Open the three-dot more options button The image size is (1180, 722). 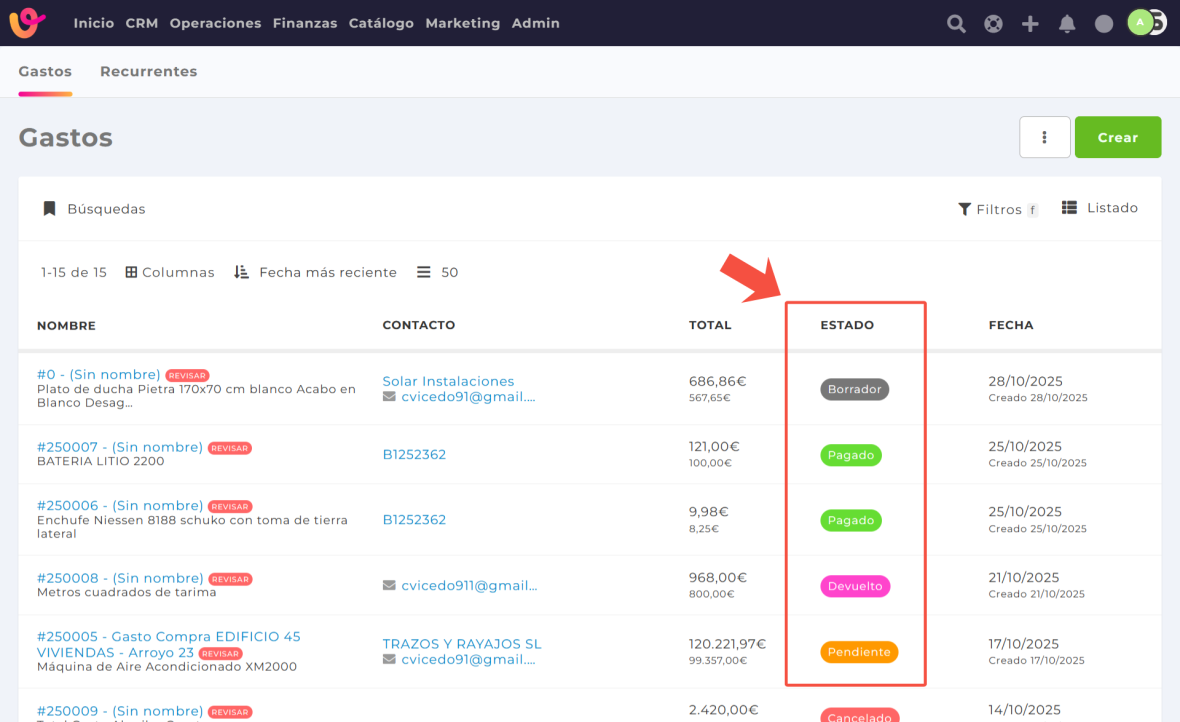click(1044, 137)
